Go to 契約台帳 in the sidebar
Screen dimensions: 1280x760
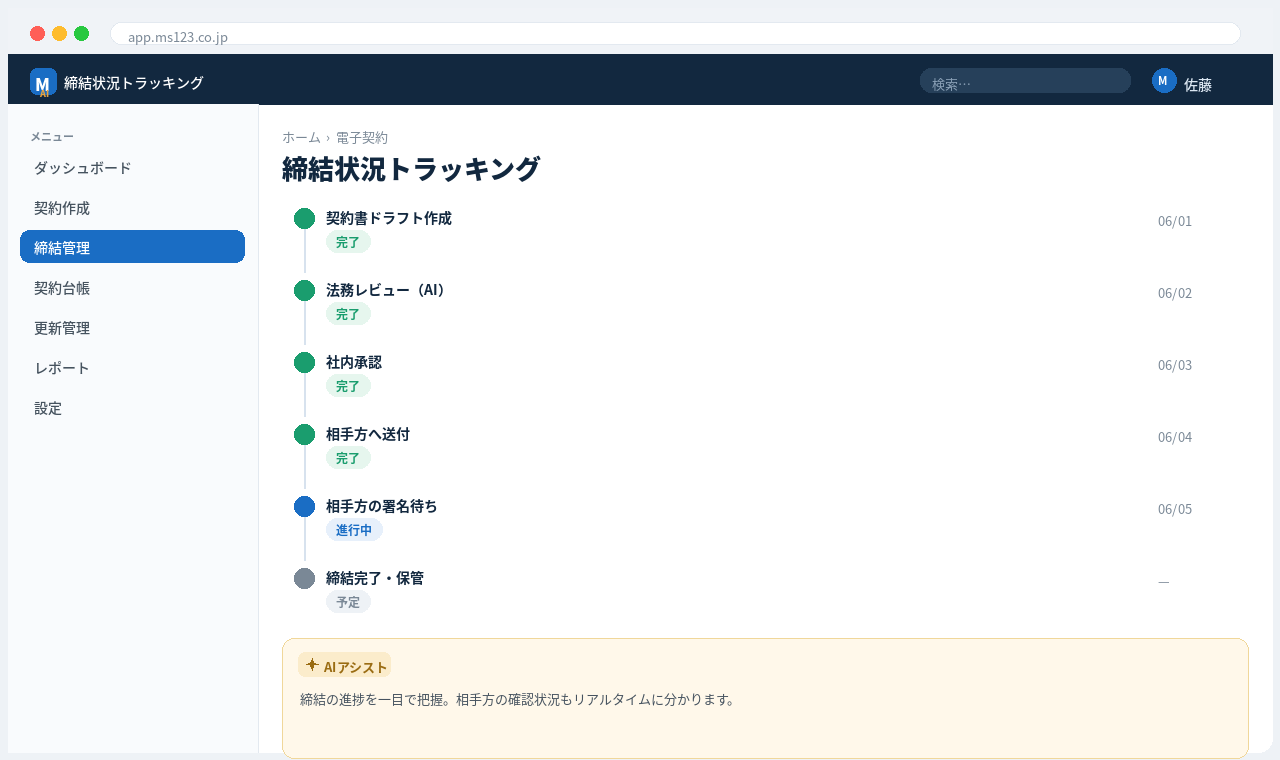point(132,287)
